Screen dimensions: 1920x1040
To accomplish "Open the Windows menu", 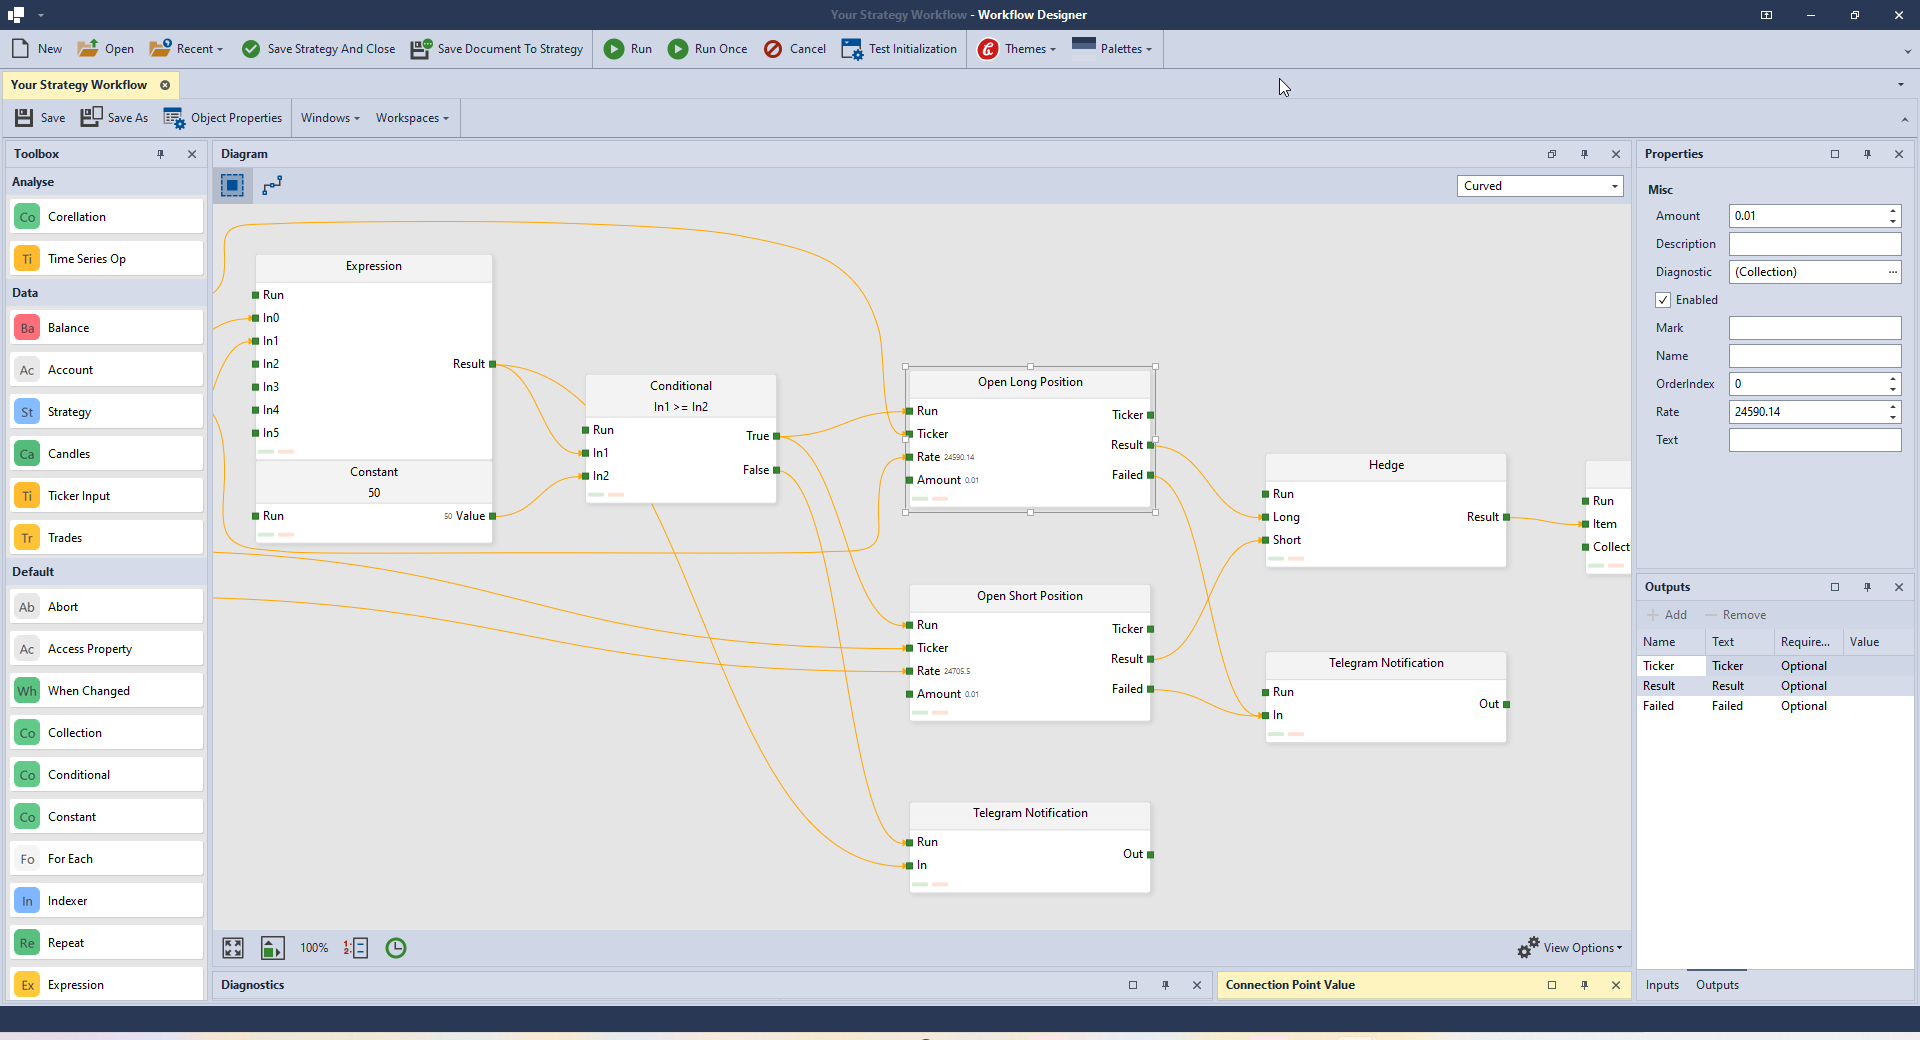I will pyautogui.click(x=329, y=117).
